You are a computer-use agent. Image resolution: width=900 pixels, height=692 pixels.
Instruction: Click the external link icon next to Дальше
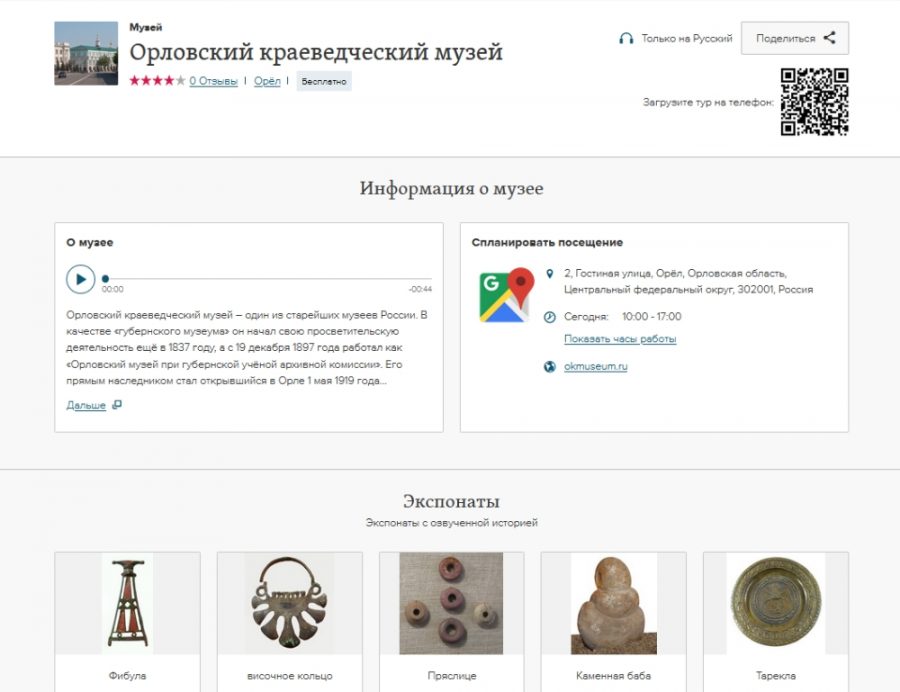[117, 405]
